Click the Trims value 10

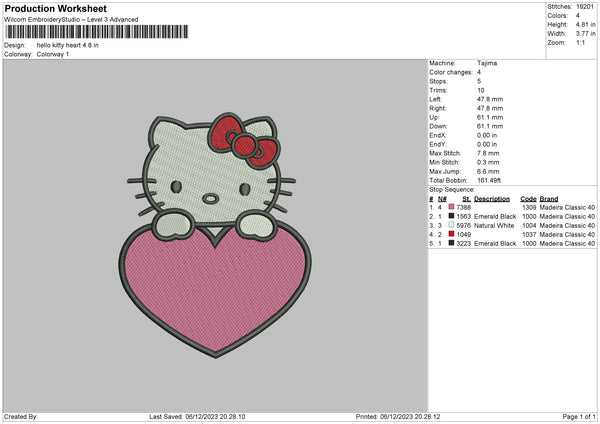point(481,90)
